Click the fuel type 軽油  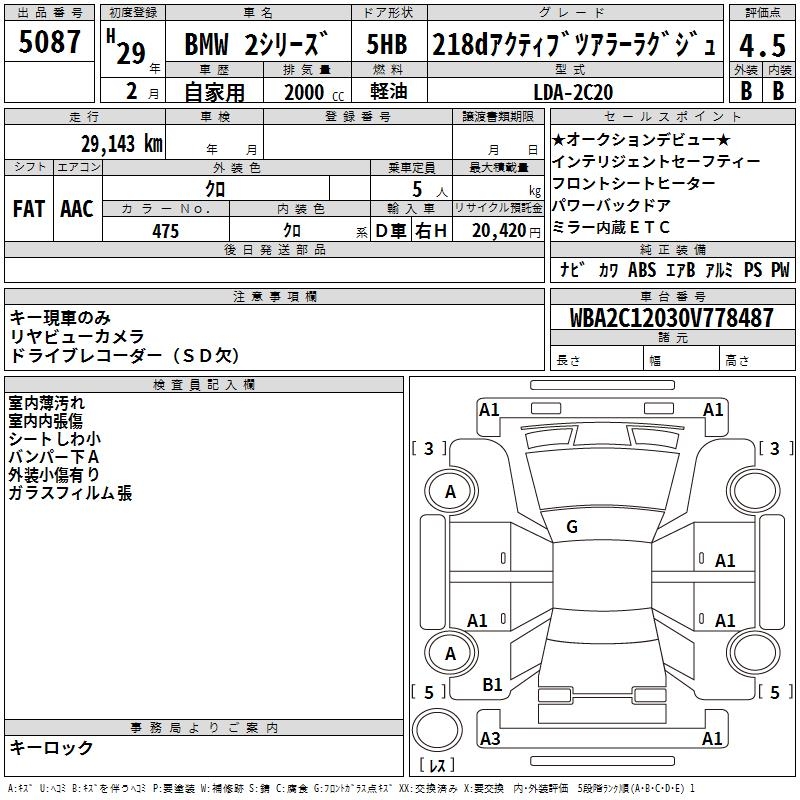tap(389, 91)
